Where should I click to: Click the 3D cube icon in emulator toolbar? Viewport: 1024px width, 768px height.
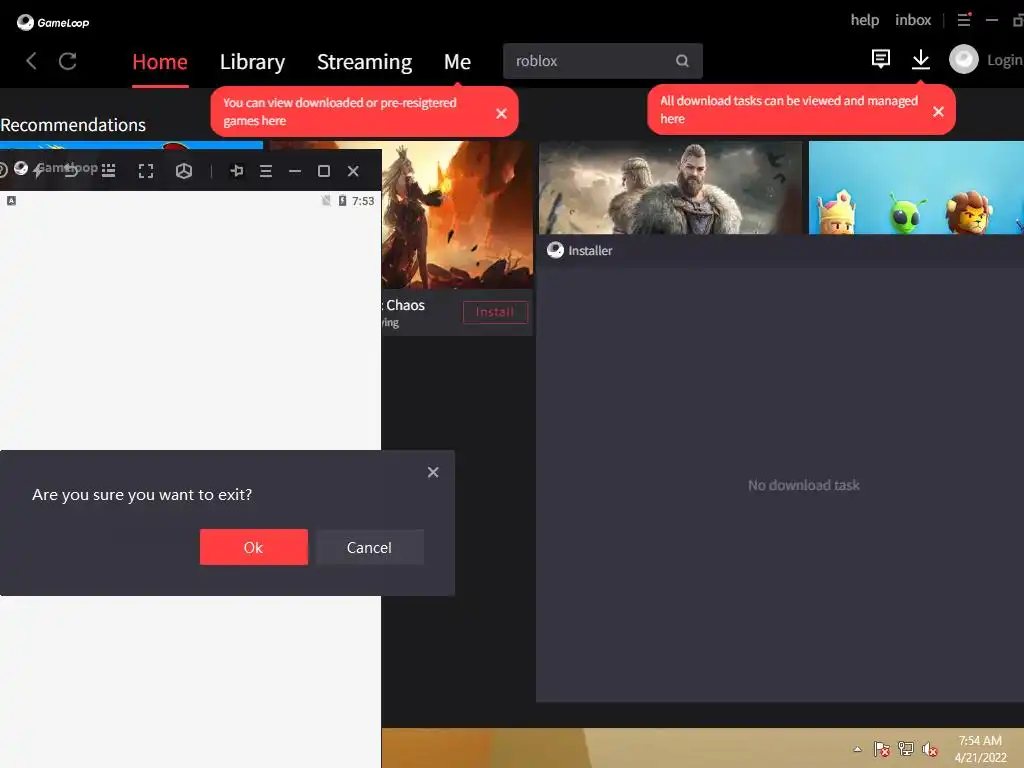coord(184,171)
